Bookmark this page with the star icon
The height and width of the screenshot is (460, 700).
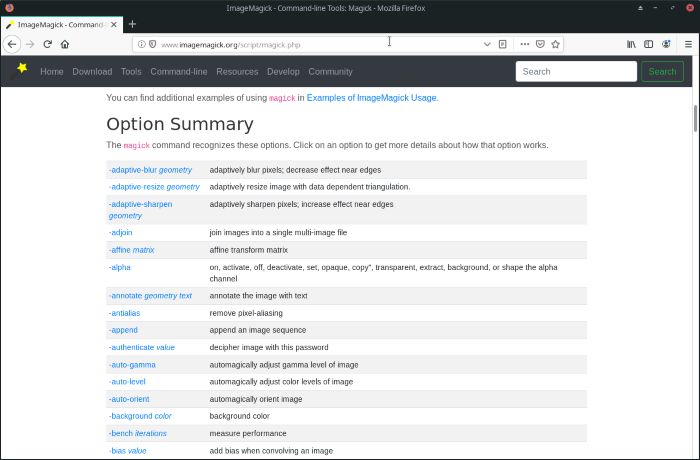click(x=556, y=44)
